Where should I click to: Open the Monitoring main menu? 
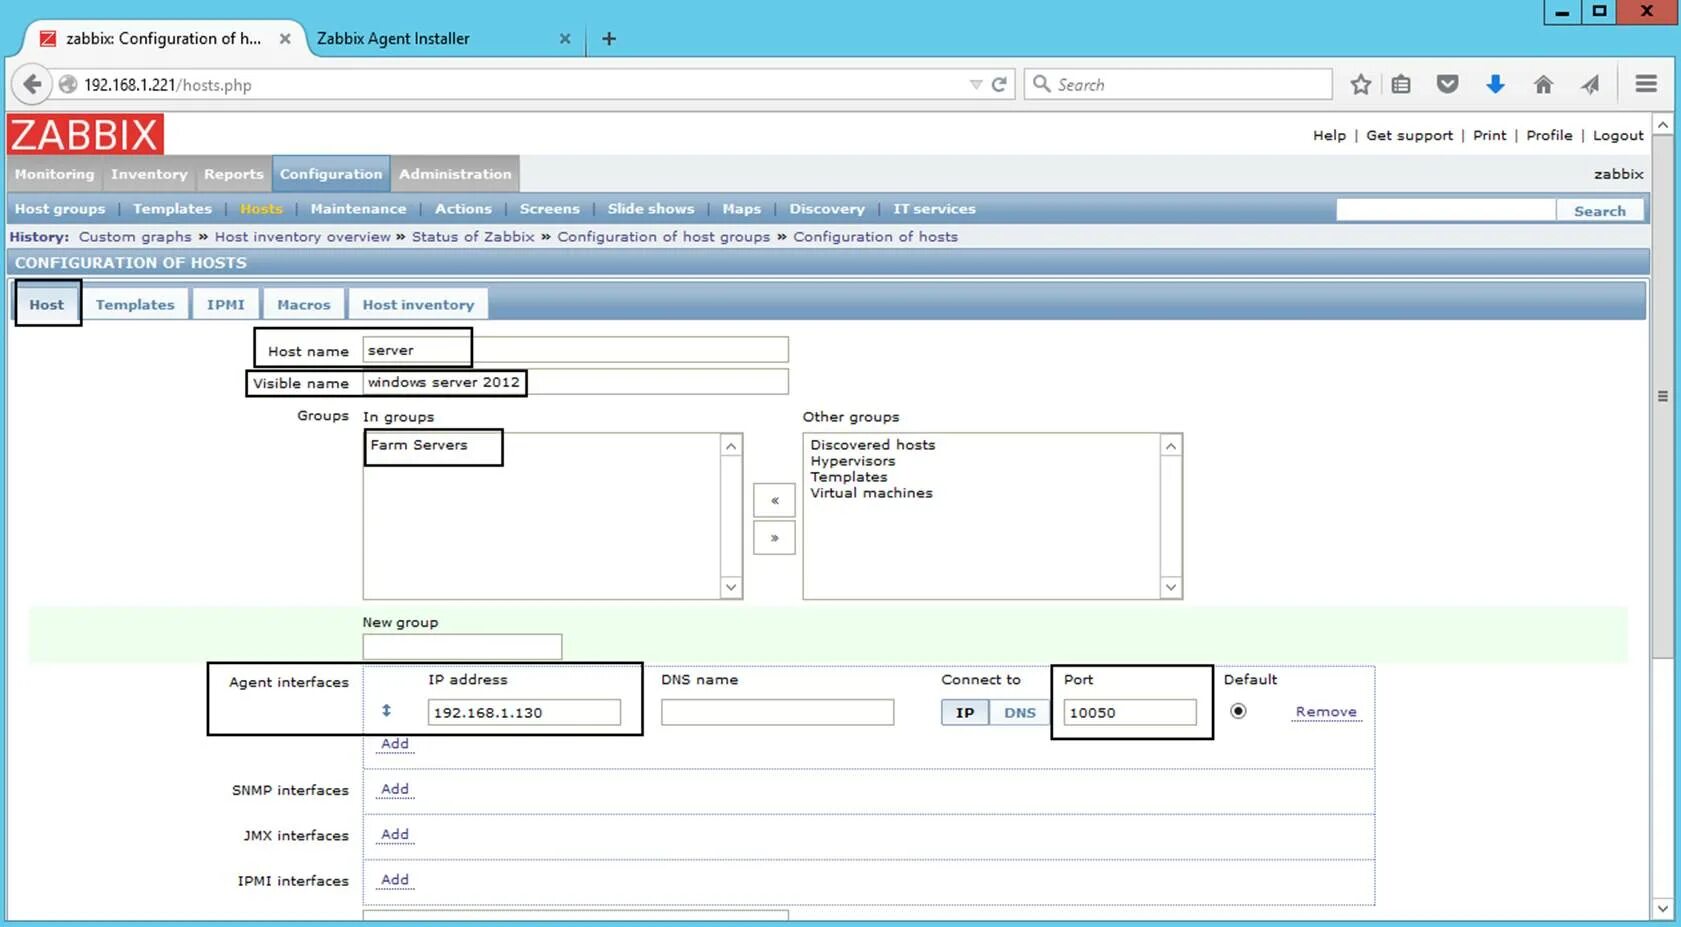[x=54, y=174]
